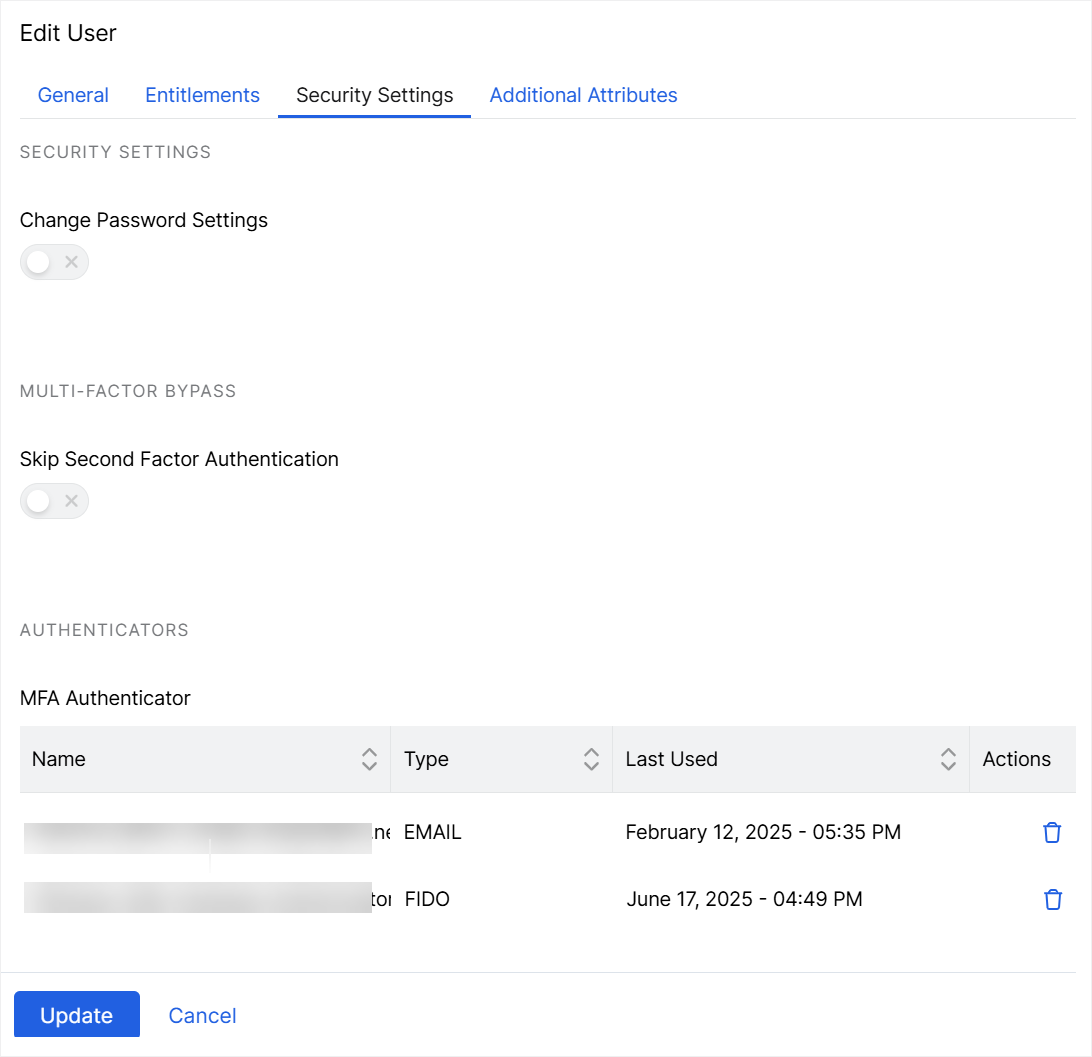Click the Update button
The image size is (1092, 1057).
point(77,1014)
